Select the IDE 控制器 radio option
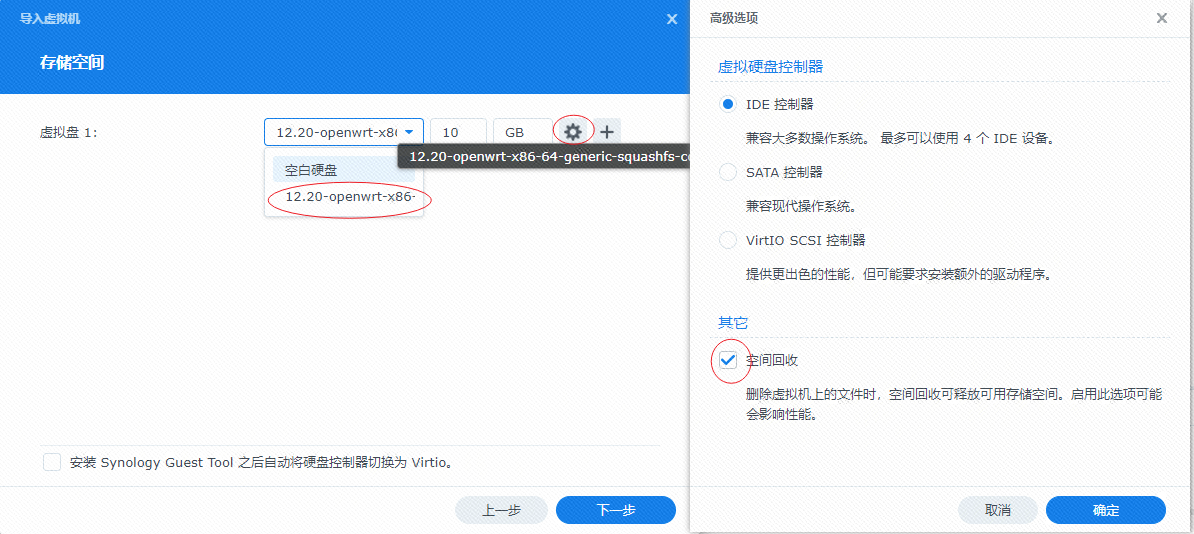The height and width of the screenshot is (534, 1194). point(728,104)
